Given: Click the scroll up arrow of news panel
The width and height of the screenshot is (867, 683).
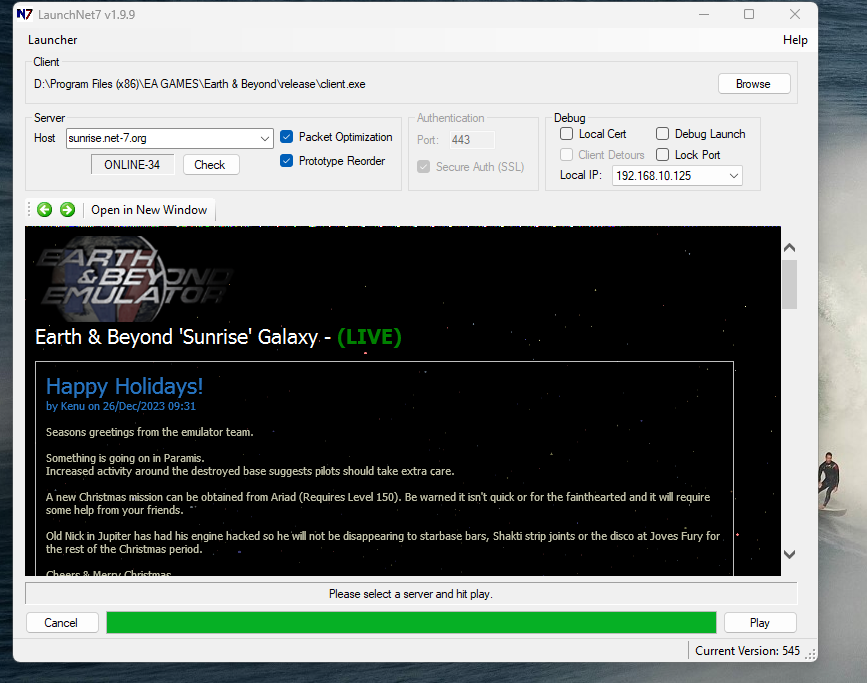Looking at the screenshot, I should click(790, 248).
